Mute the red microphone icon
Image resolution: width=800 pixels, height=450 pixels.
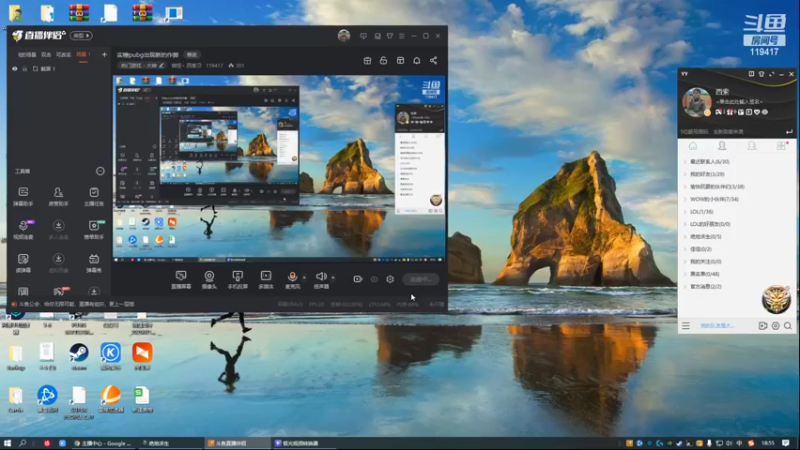coord(292,277)
